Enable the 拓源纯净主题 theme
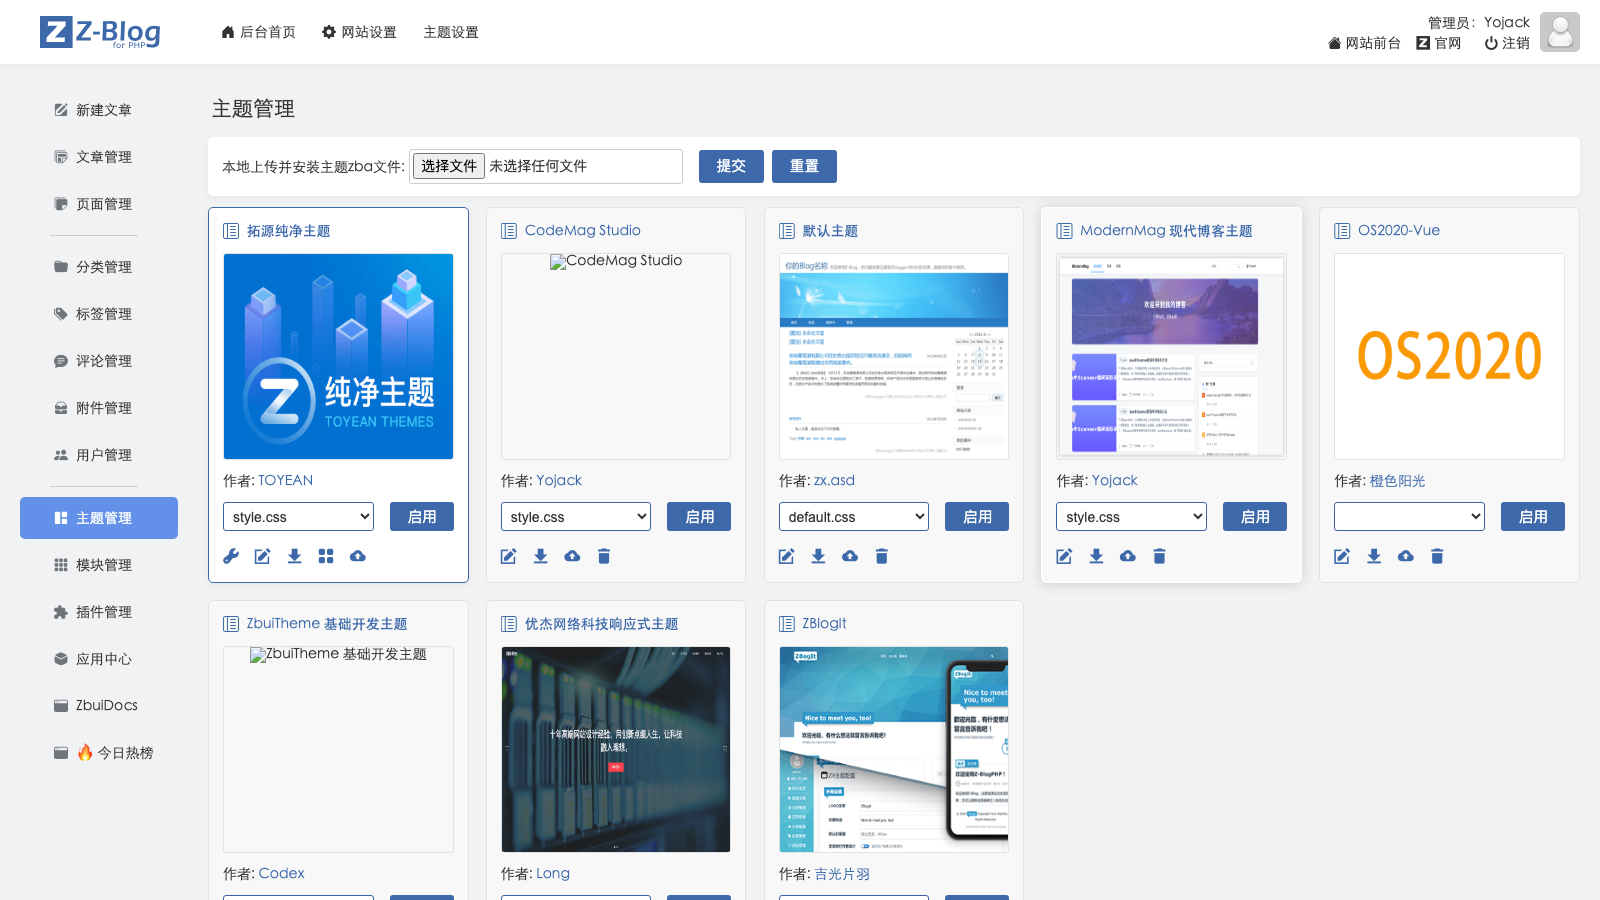The width and height of the screenshot is (1600, 900). coord(422,517)
